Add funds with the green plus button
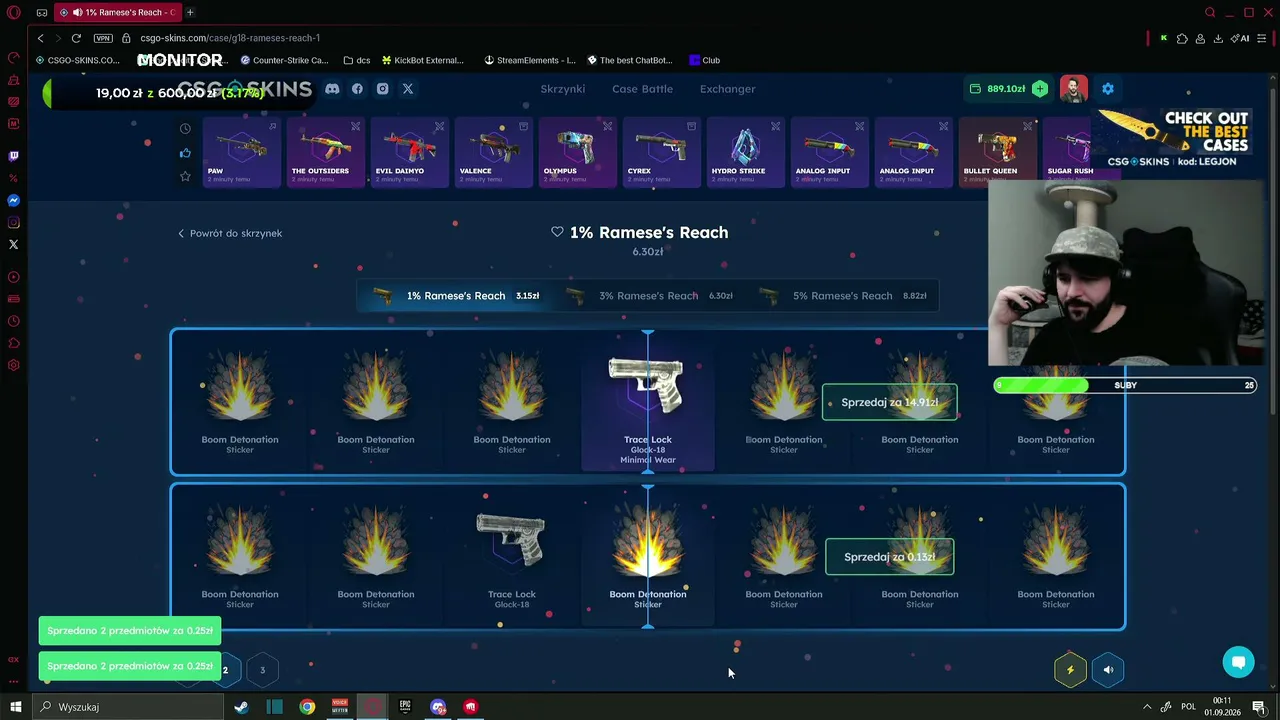The image size is (1280, 720). pos(1040,89)
